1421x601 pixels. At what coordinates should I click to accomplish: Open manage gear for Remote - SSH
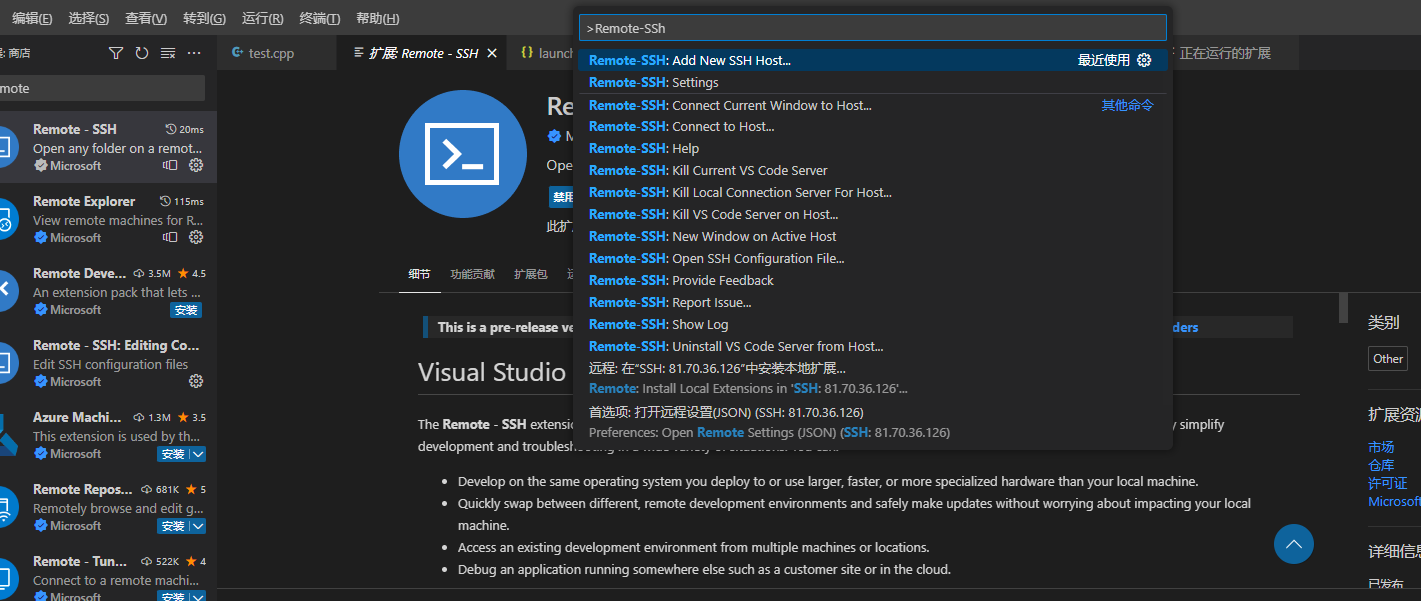196,165
